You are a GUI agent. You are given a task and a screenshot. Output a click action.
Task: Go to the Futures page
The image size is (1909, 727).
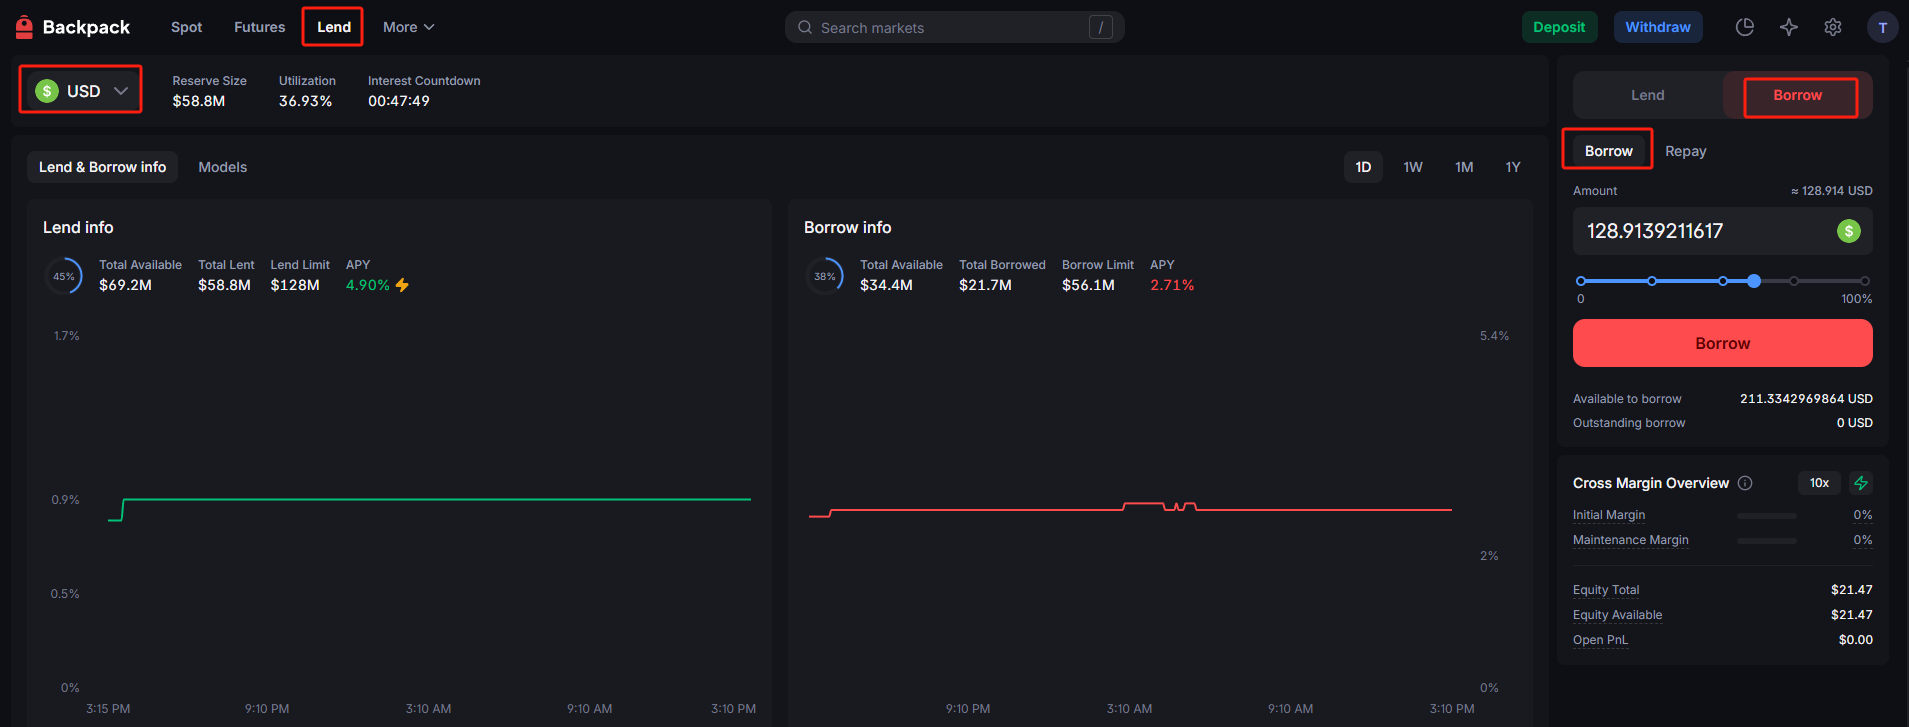click(259, 27)
